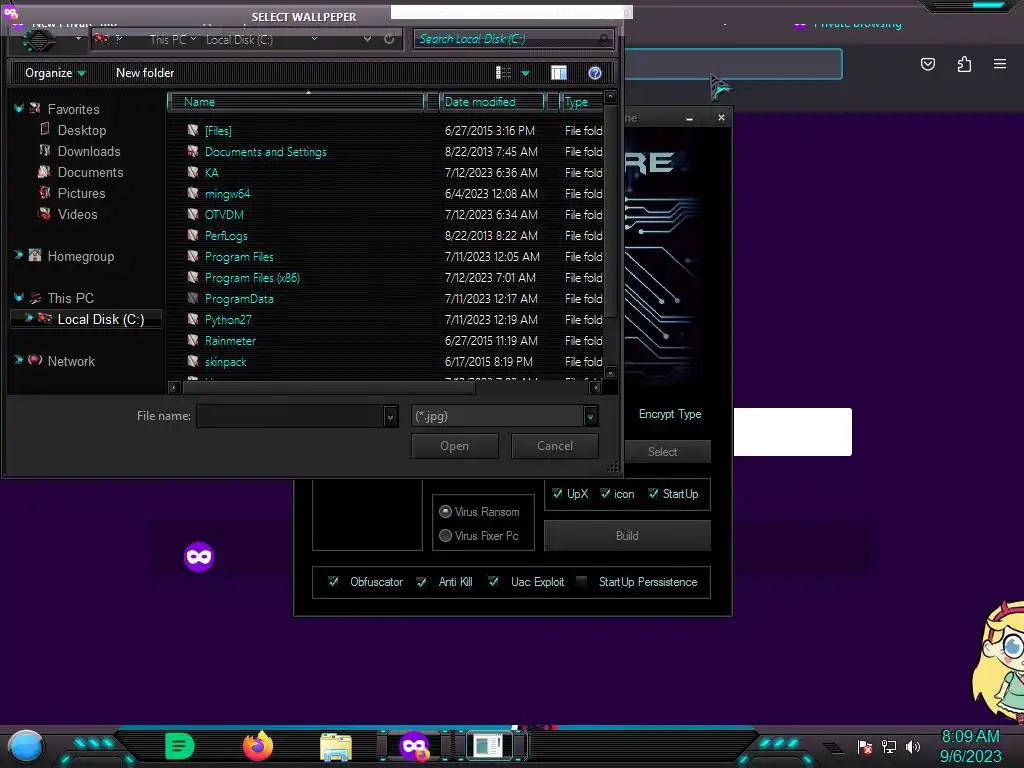Select the Program Files (x86) folder
The width and height of the screenshot is (1024, 768).
pos(252,278)
